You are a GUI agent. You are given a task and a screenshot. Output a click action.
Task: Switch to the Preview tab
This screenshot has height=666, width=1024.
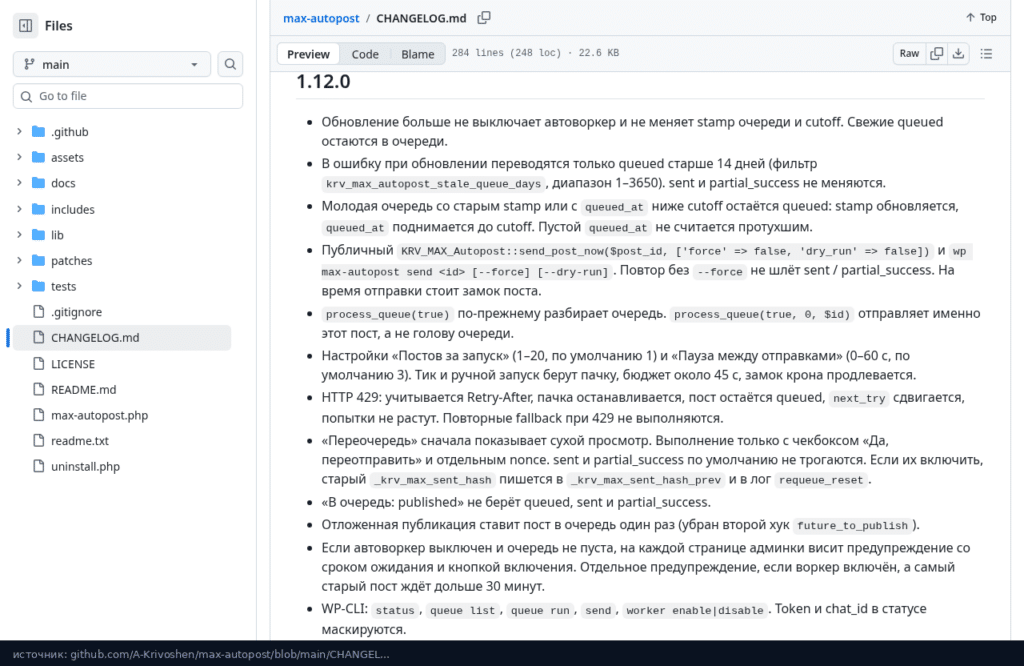[308, 54]
